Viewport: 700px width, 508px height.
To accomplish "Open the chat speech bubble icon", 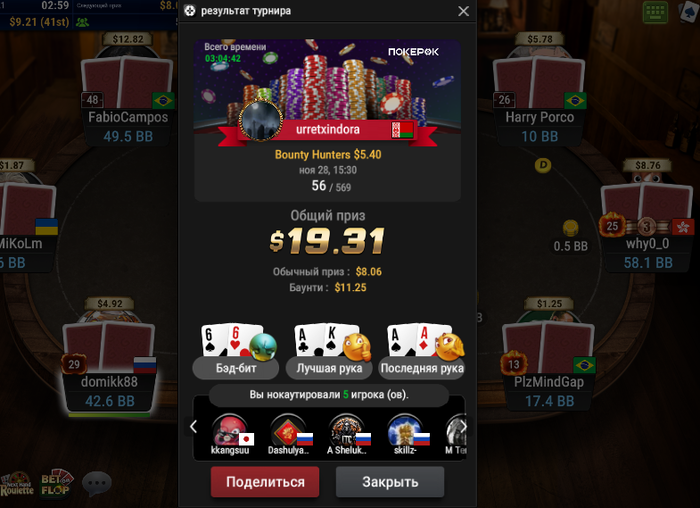I will (x=96, y=483).
